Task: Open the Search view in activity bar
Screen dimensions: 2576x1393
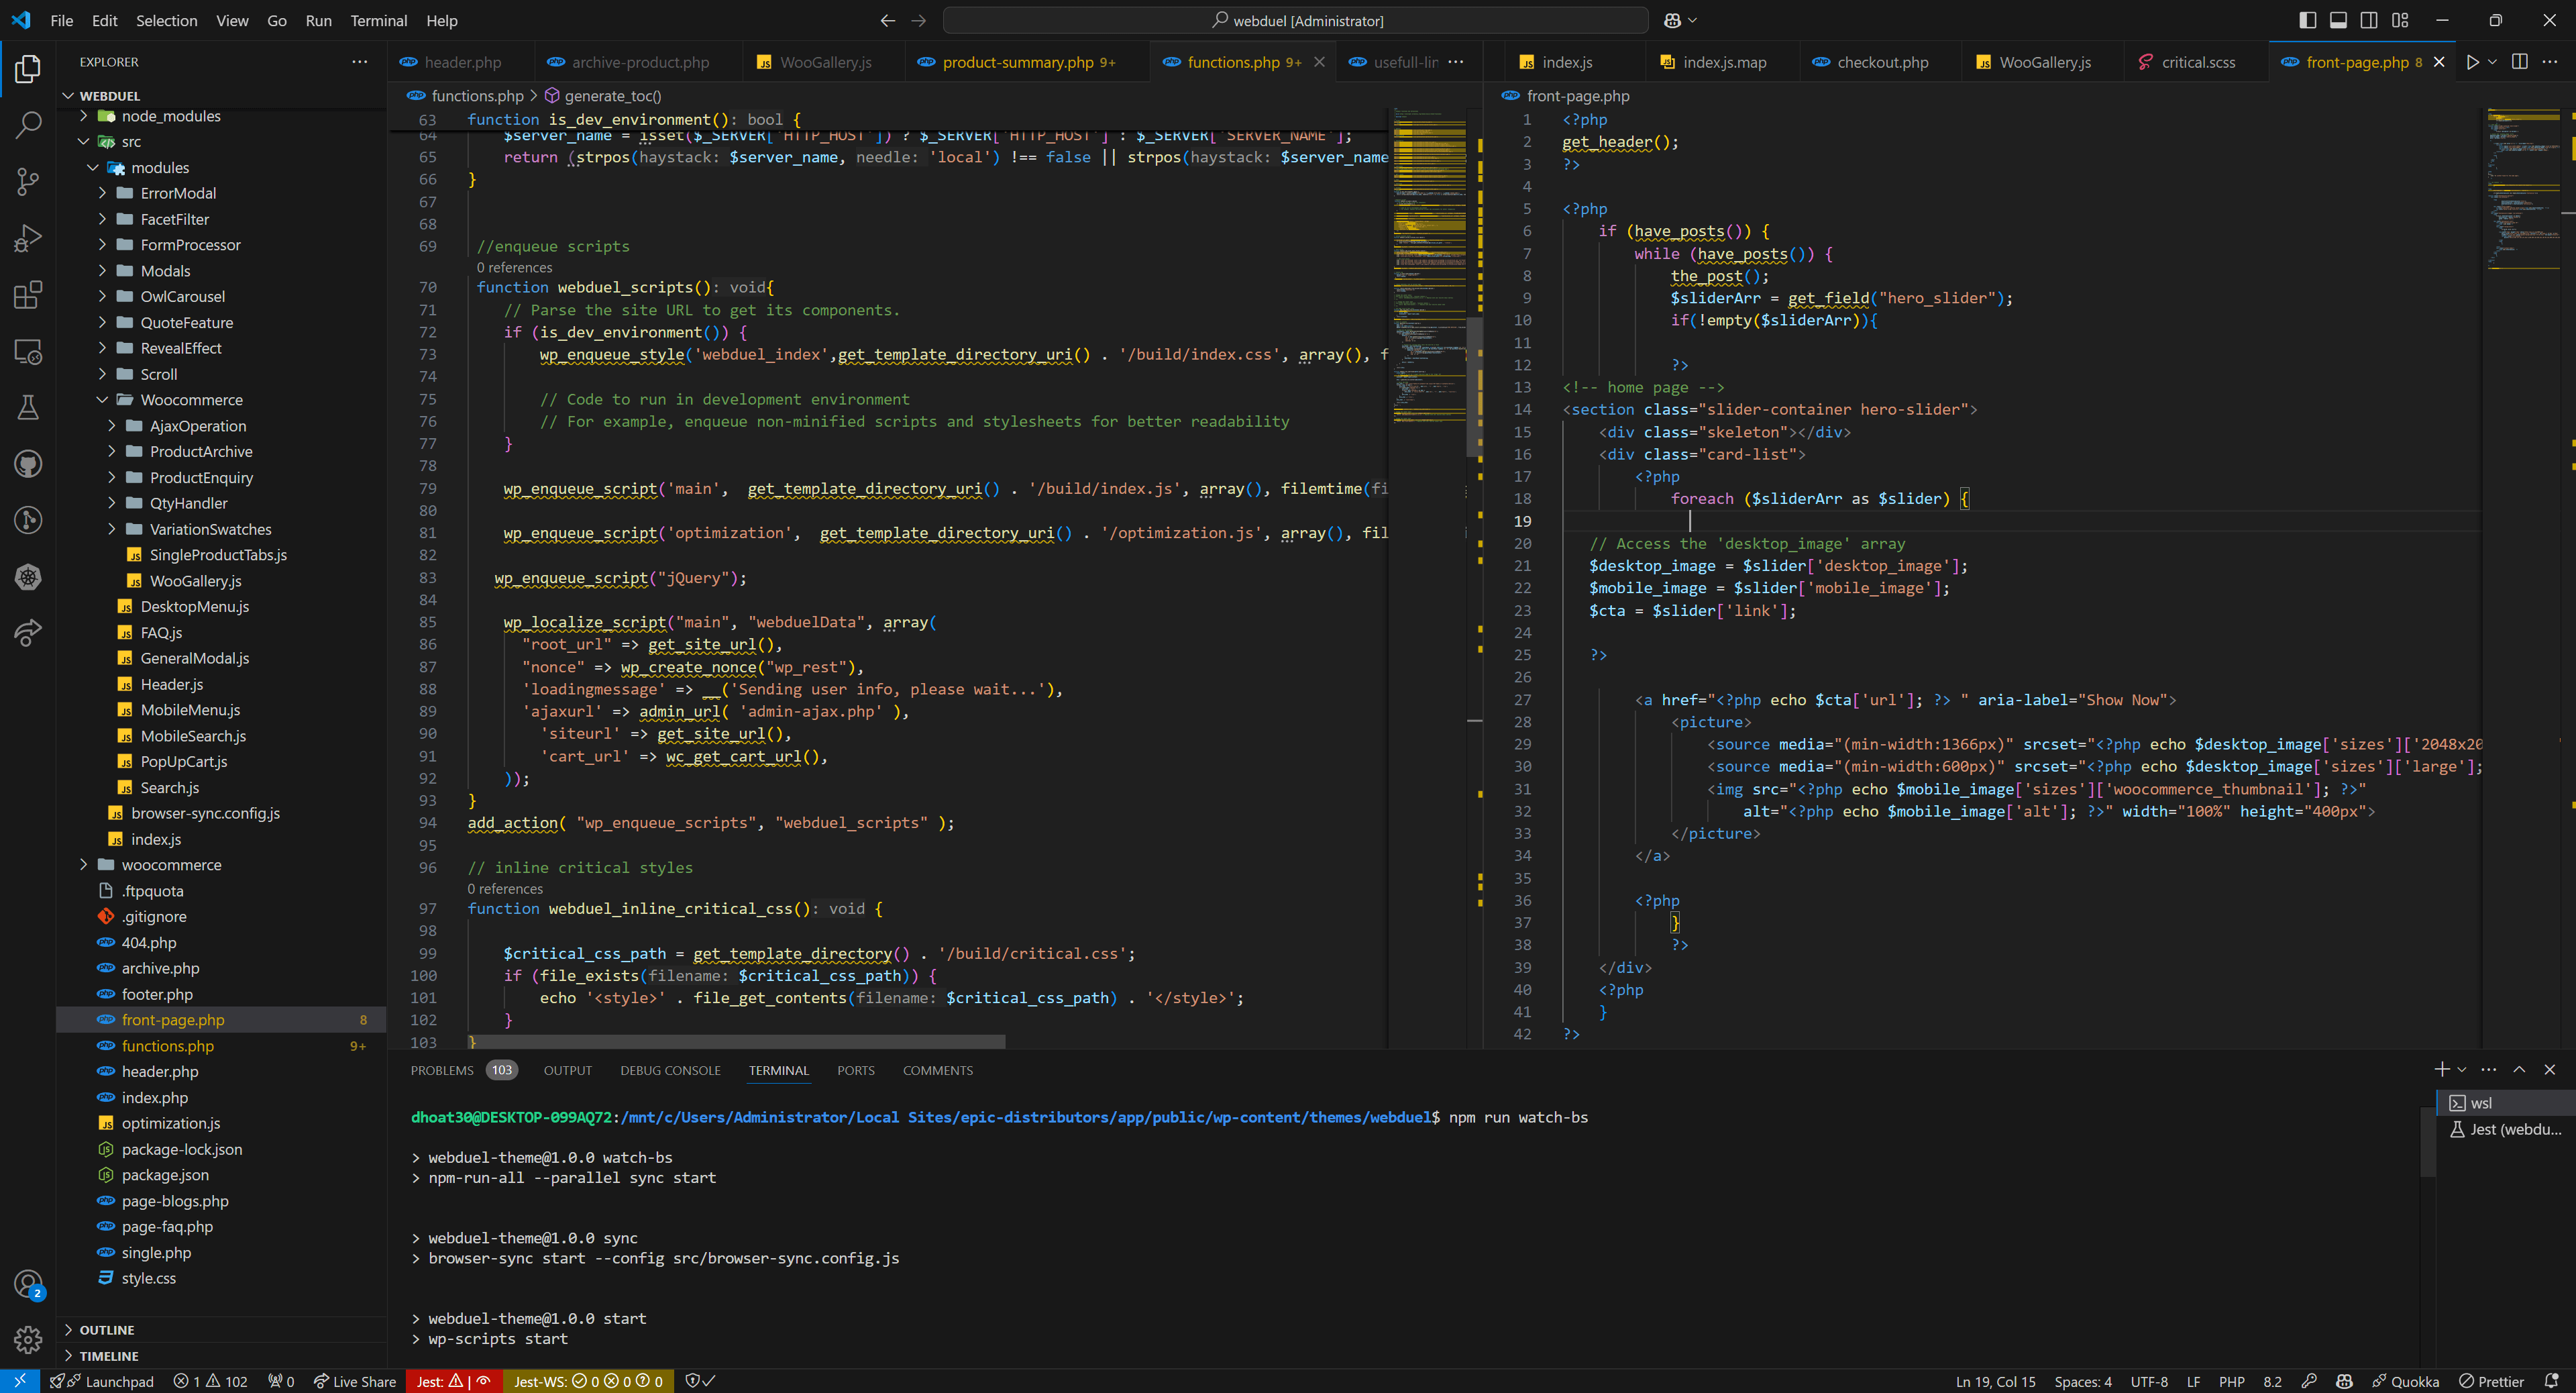Action: (28, 125)
